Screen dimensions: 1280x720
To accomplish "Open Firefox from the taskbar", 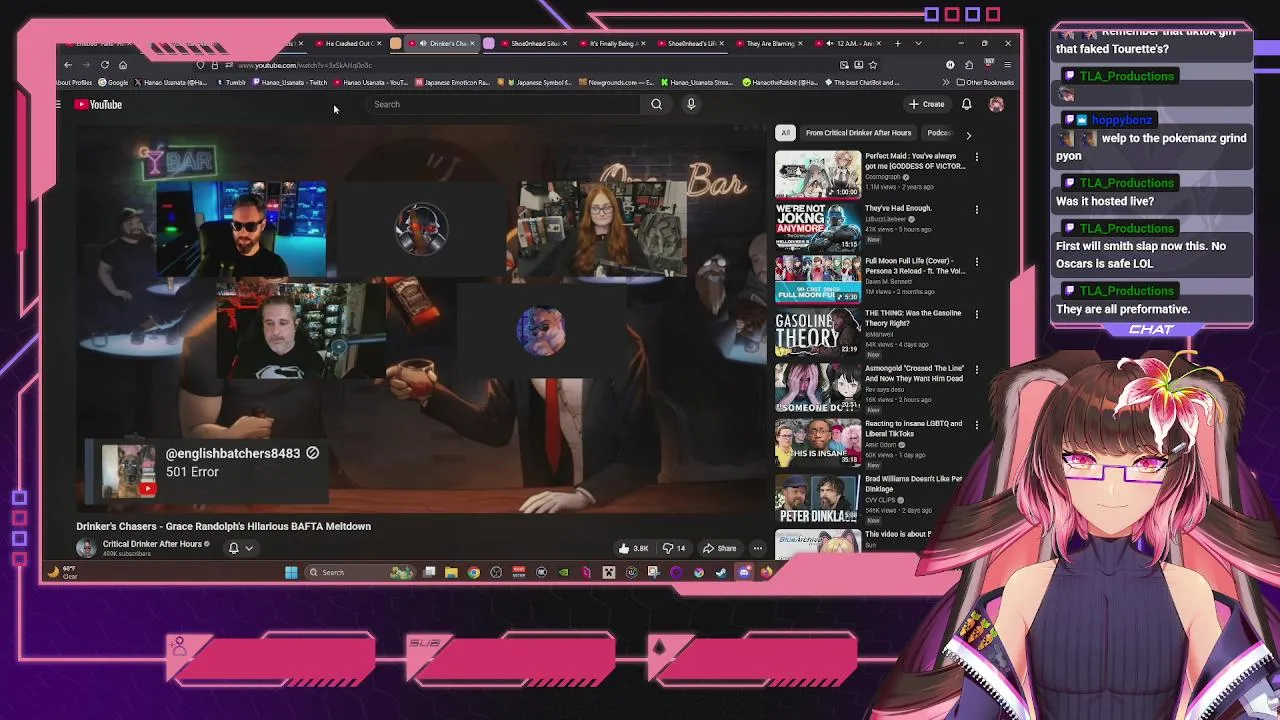I will [766, 572].
